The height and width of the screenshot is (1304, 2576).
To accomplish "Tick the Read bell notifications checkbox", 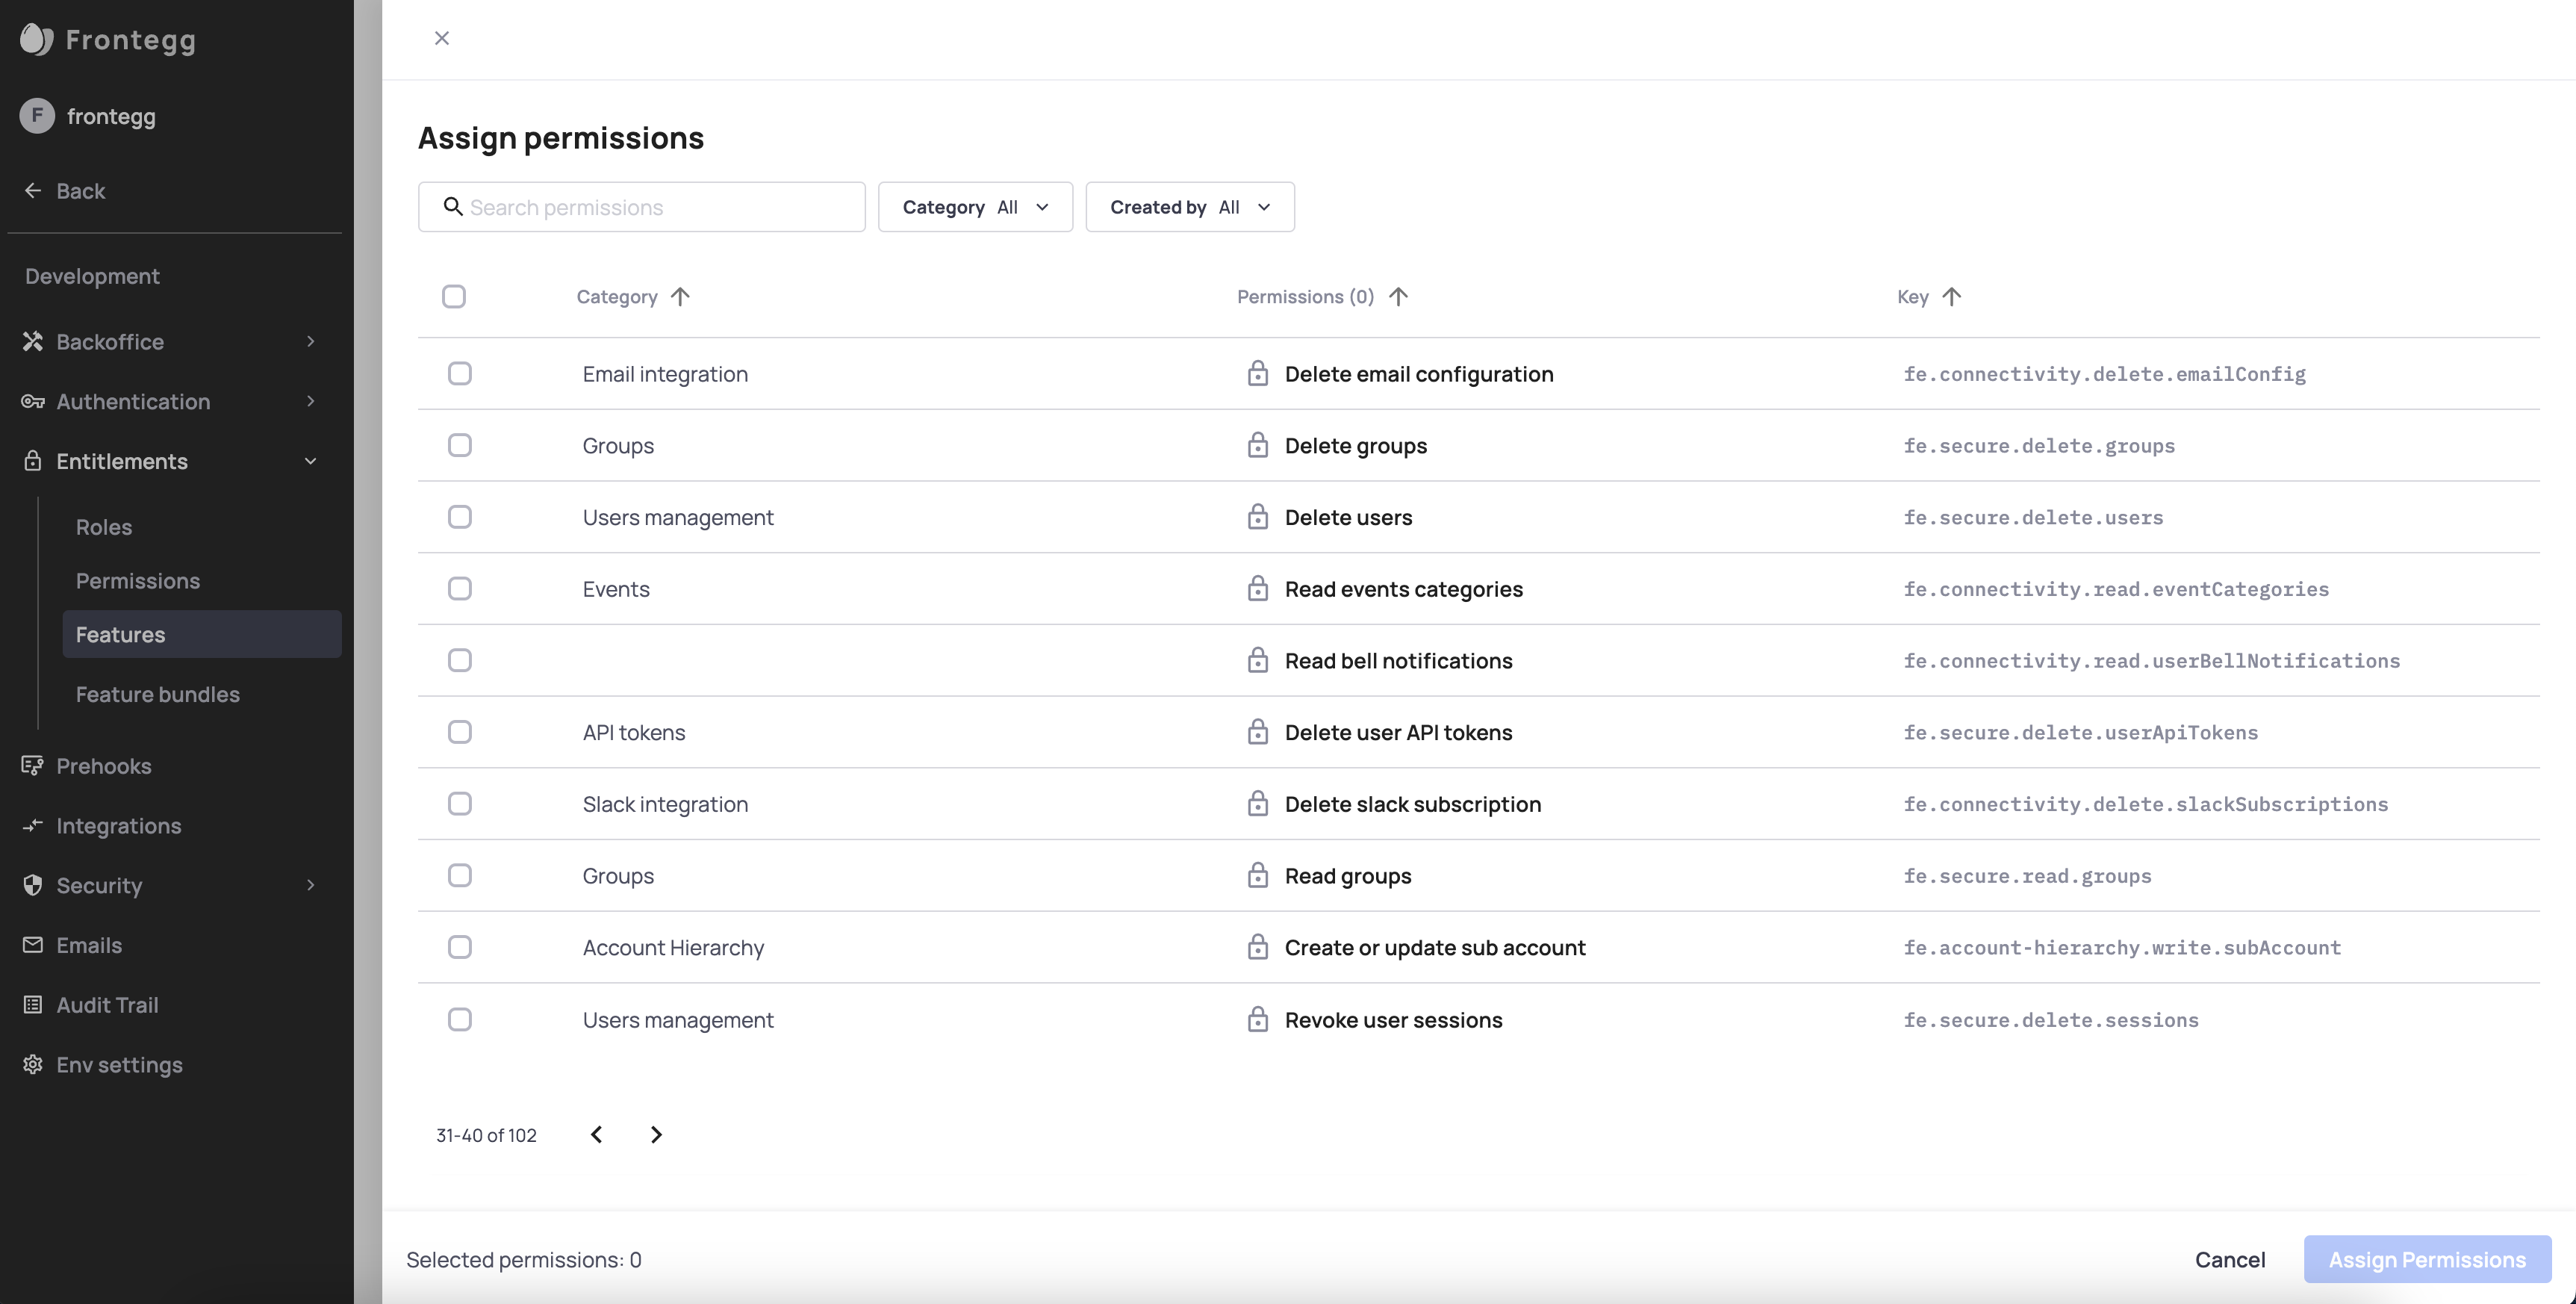I will click(x=459, y=661).
